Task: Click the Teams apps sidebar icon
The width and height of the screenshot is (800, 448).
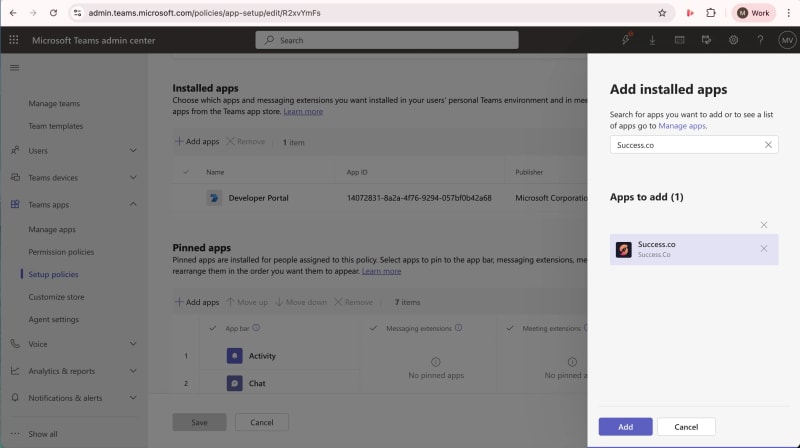Action: (x=15, y=204)
